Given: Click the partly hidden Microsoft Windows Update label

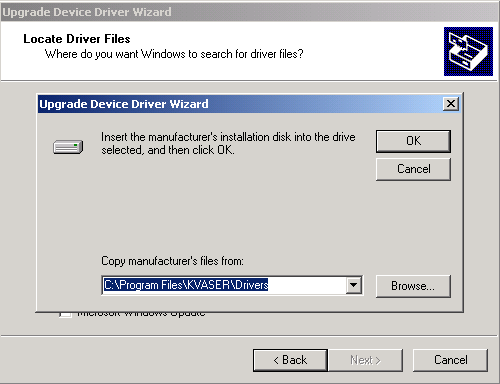Looking at the screenshot, I should [x=141, y=315].
